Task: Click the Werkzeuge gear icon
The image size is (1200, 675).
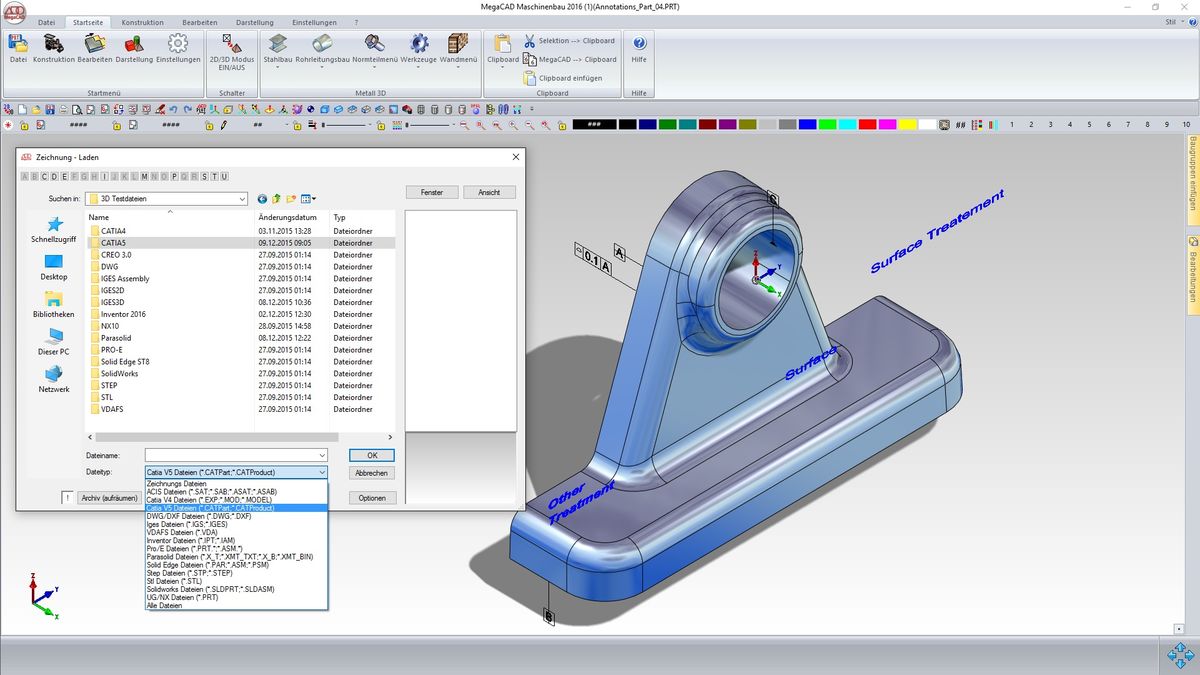Action: tap(420, 46)
